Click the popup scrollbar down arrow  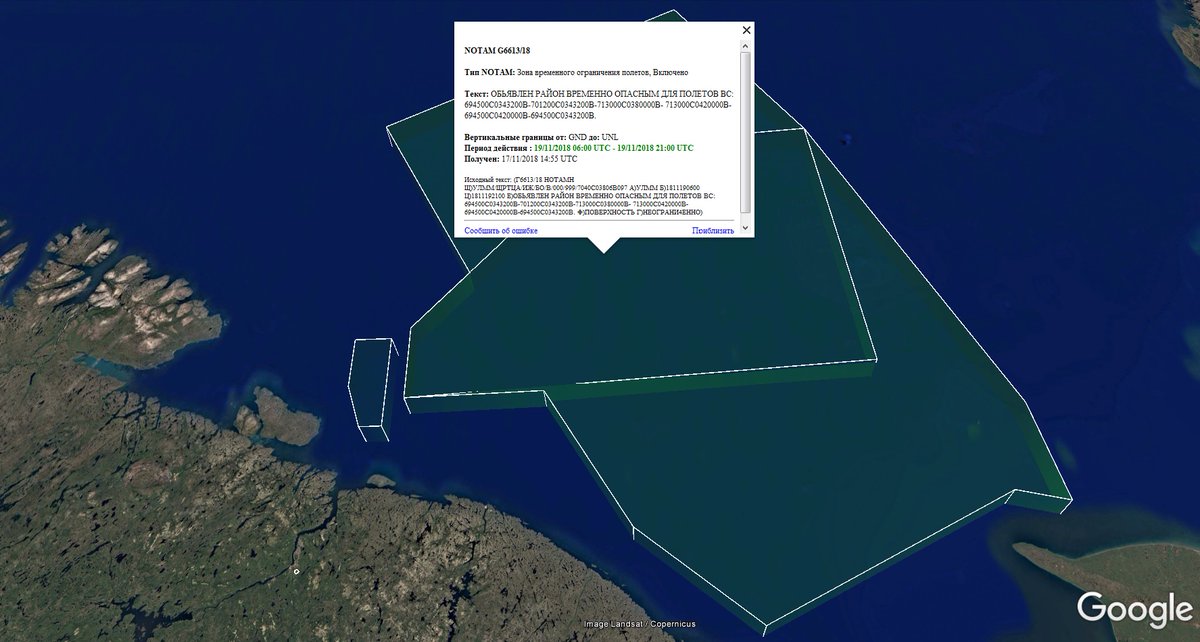745,213
